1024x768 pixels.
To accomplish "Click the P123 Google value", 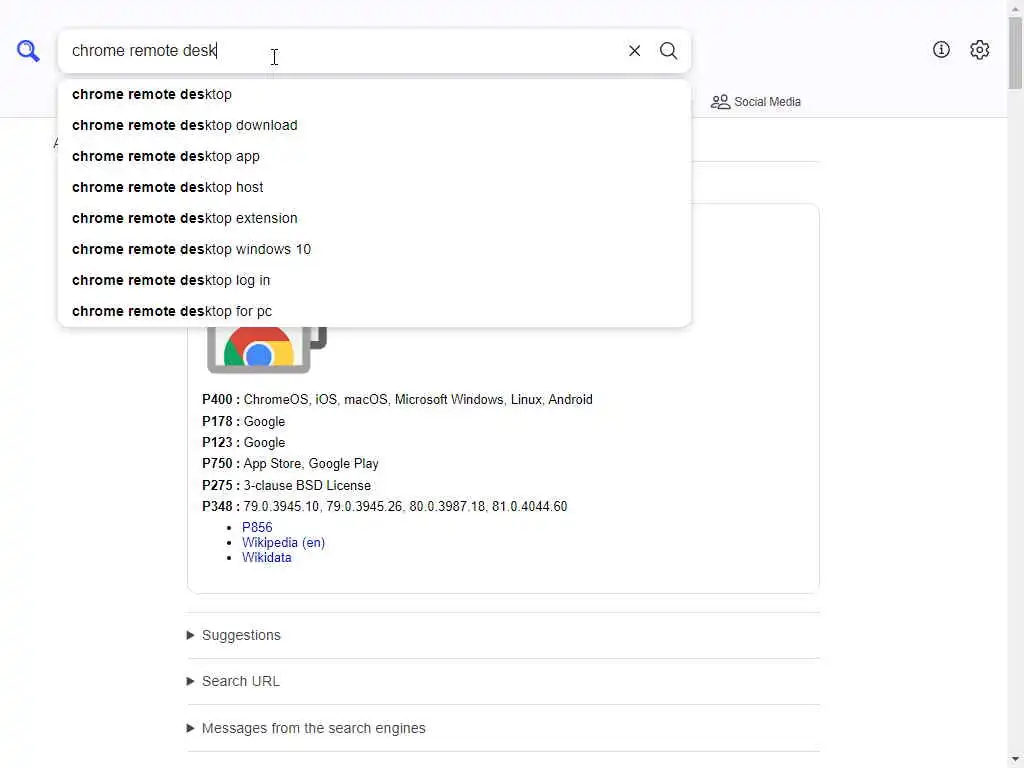I will pyautogui.click(x=264, y=443).
